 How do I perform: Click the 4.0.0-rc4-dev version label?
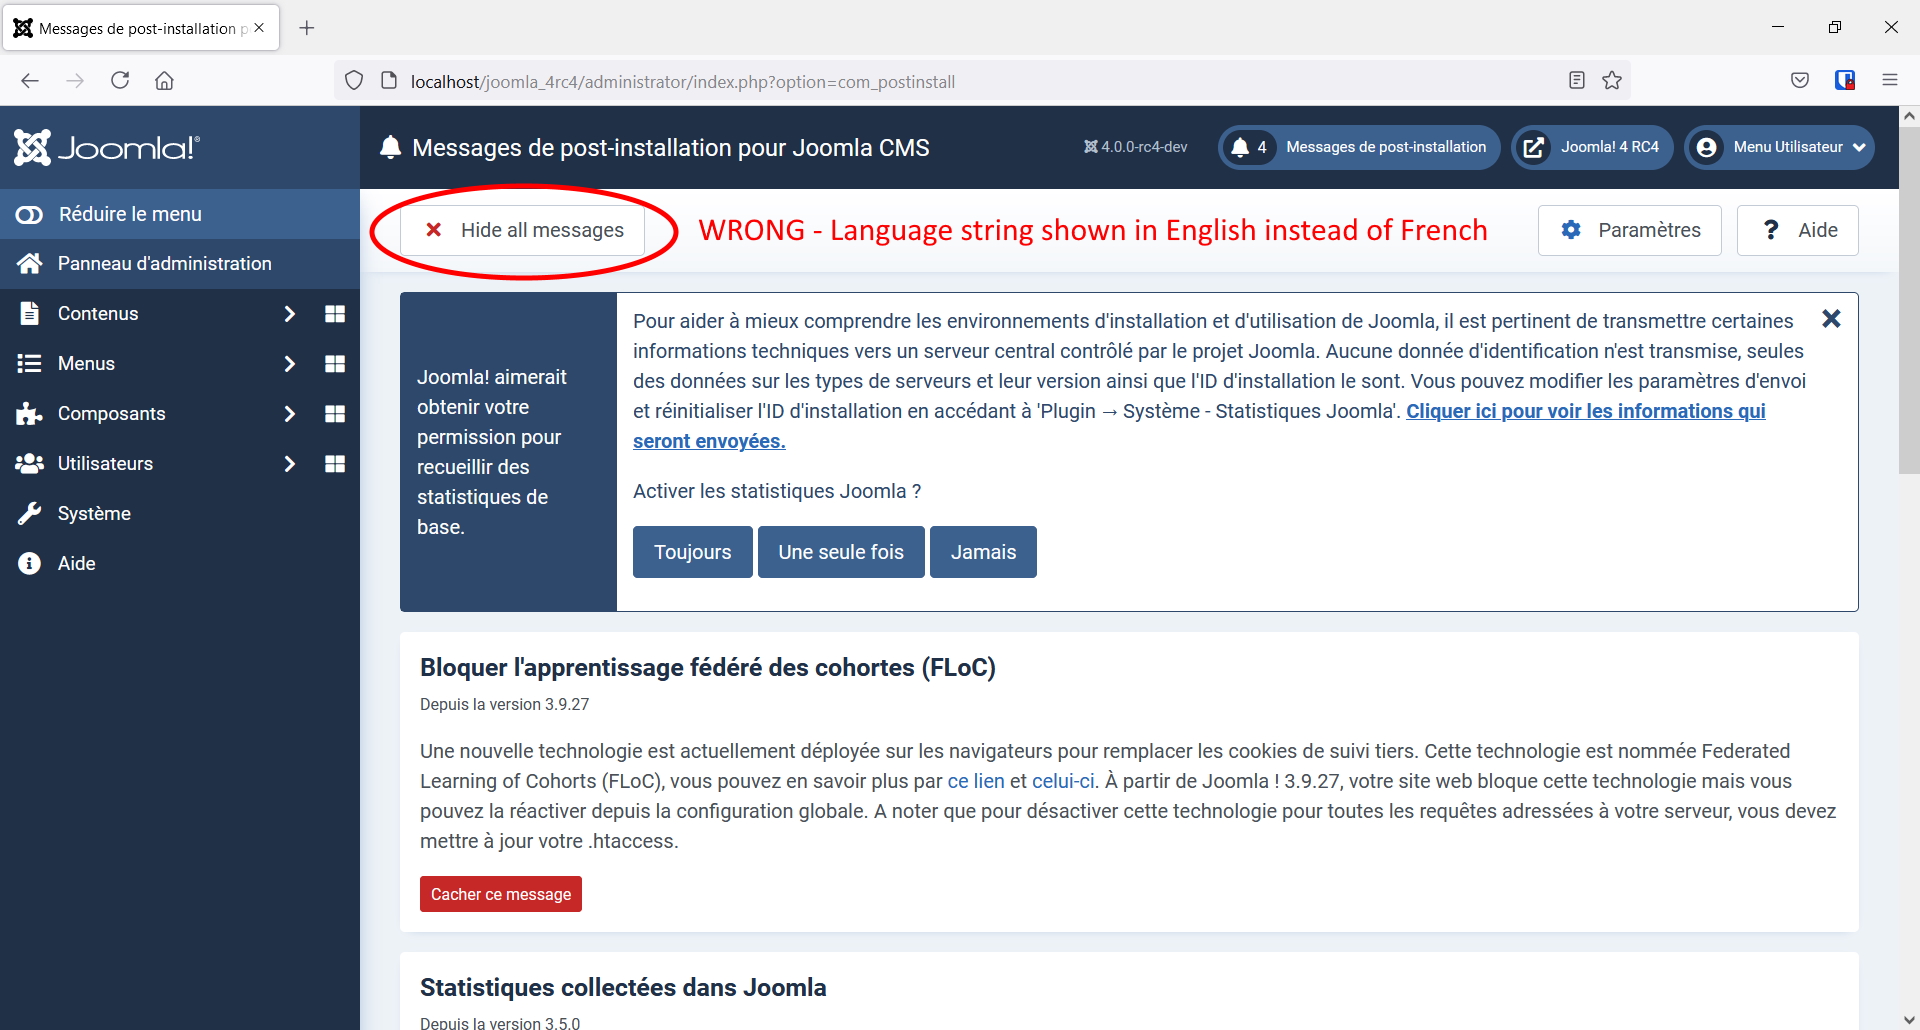pos(1136,147)
